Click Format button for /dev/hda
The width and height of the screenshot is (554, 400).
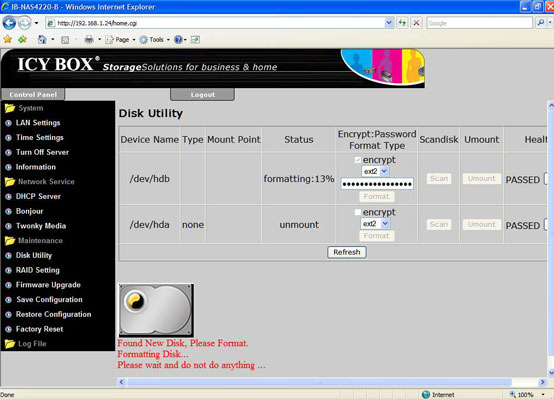click(377, 236)
